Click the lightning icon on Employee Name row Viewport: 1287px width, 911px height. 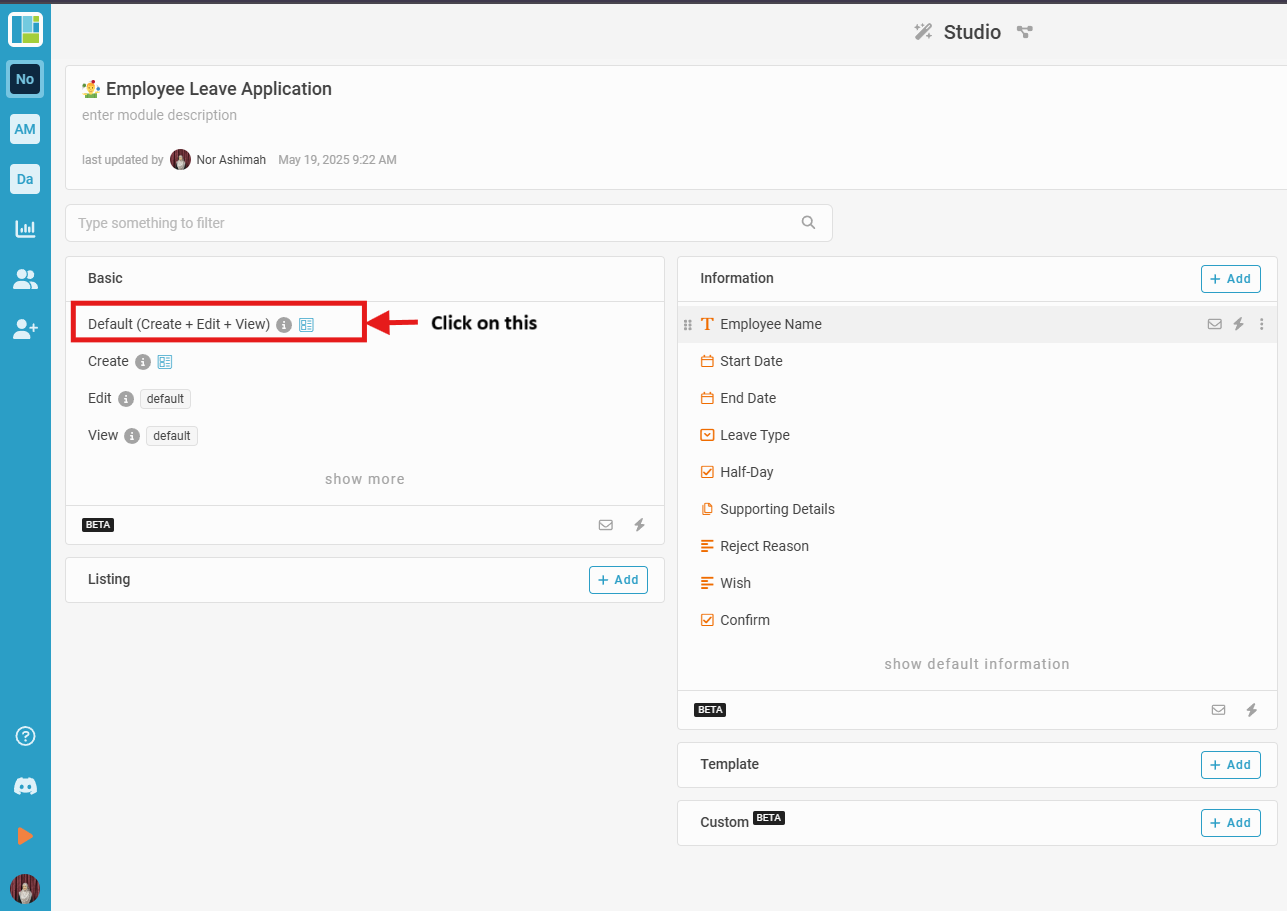tap(1238, 324)
